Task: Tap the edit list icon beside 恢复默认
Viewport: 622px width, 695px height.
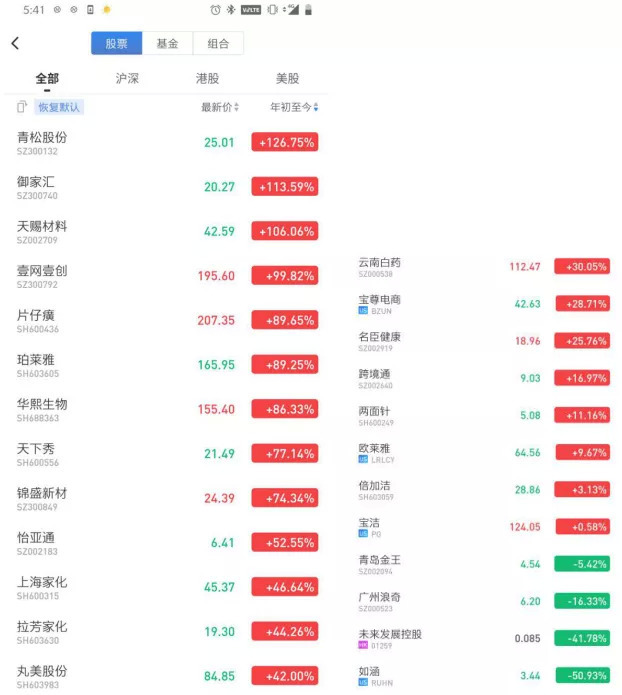Action: 22,107
